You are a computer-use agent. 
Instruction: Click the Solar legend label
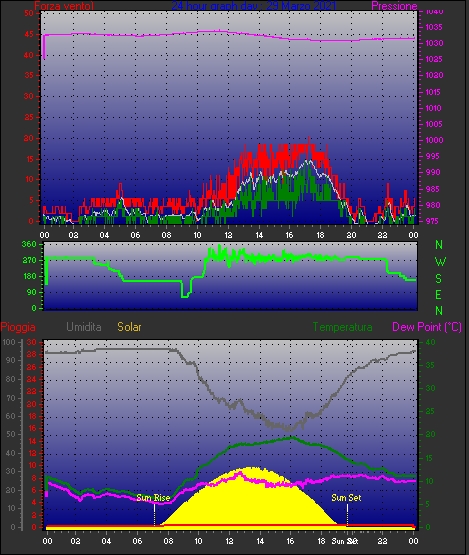(x=129, y=327)
